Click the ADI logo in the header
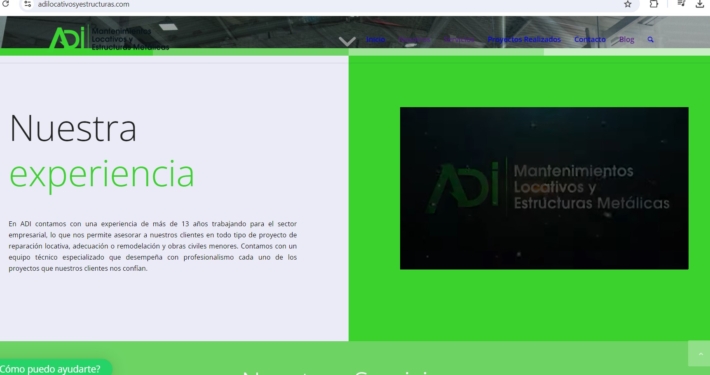This screenshot has height=375, width=710. pos(109,38)
